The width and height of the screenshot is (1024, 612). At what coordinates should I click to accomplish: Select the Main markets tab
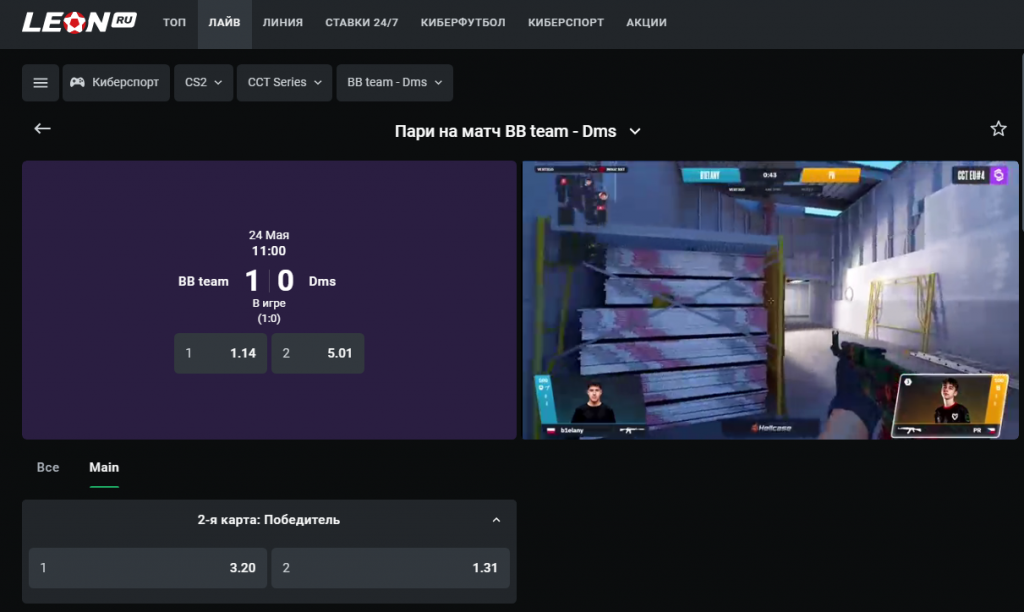coord(104,468)
